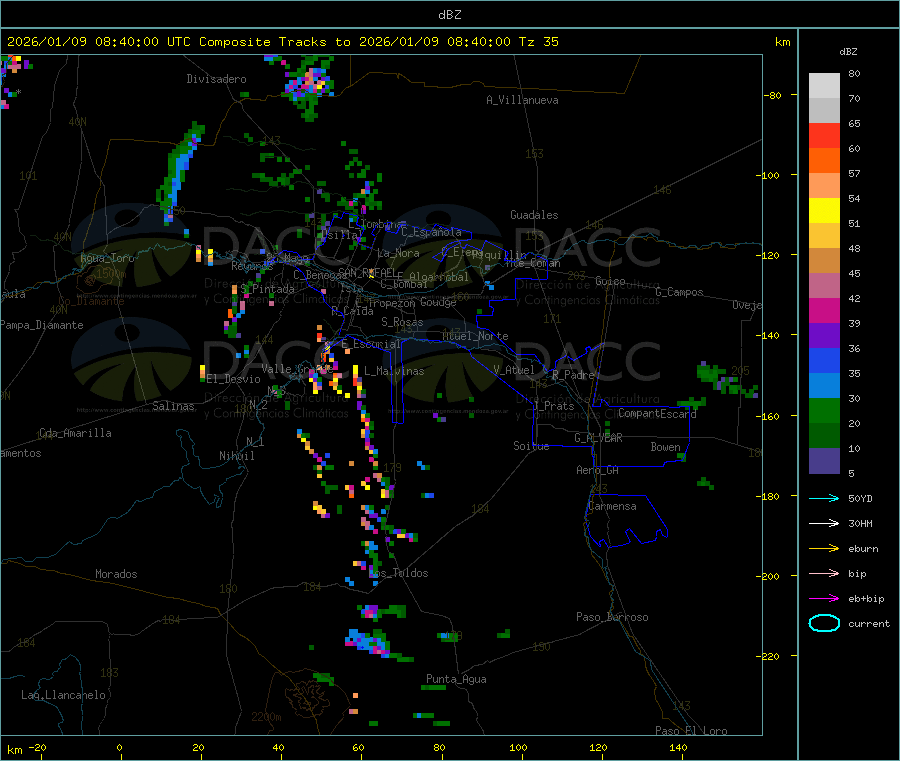The height and width of the screenshot is (761, 900).
Task: Click the 140 km tick on bottom axis
Action: [678, 748]
